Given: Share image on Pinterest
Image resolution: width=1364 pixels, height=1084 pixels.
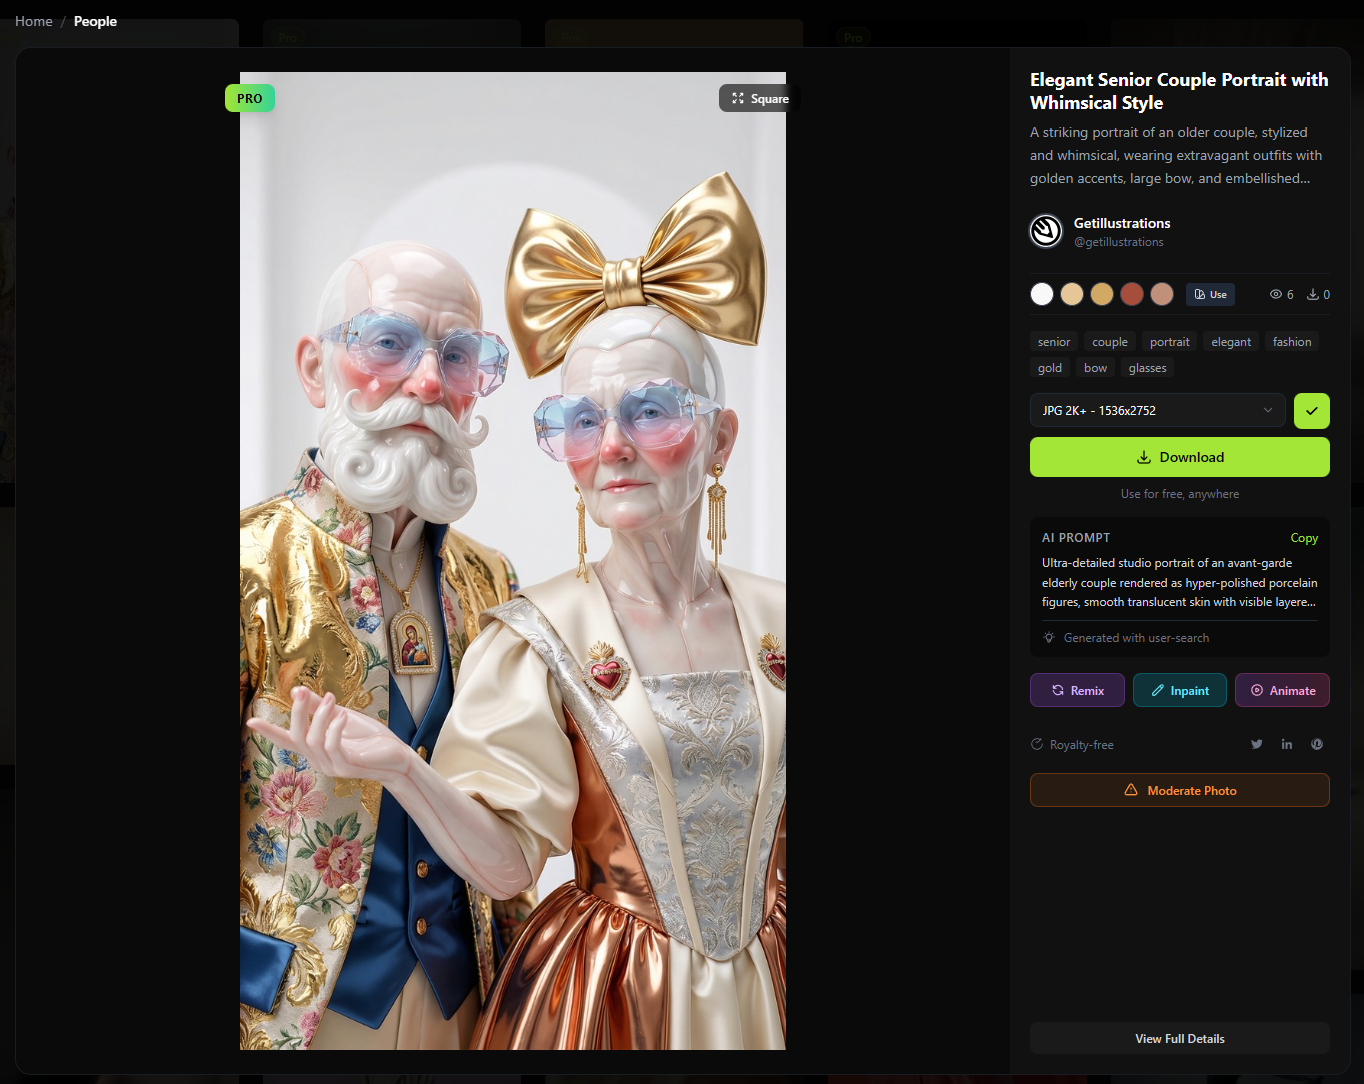Looking at the screenshot, I should (x=1317, y=744).
